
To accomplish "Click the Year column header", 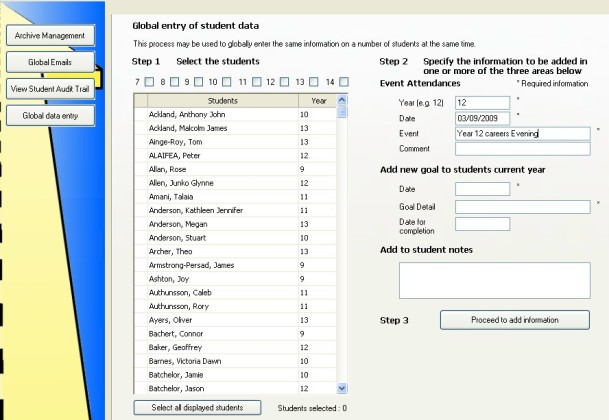I will click(x=318, y=101).
